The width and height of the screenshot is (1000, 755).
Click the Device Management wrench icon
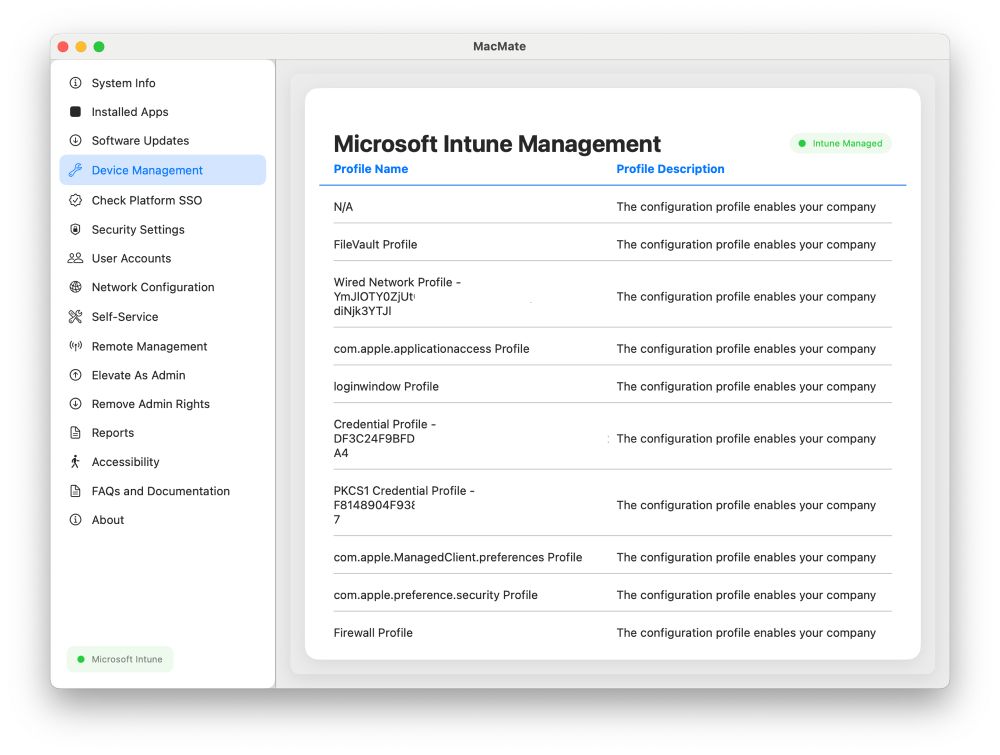coord(75,170)
